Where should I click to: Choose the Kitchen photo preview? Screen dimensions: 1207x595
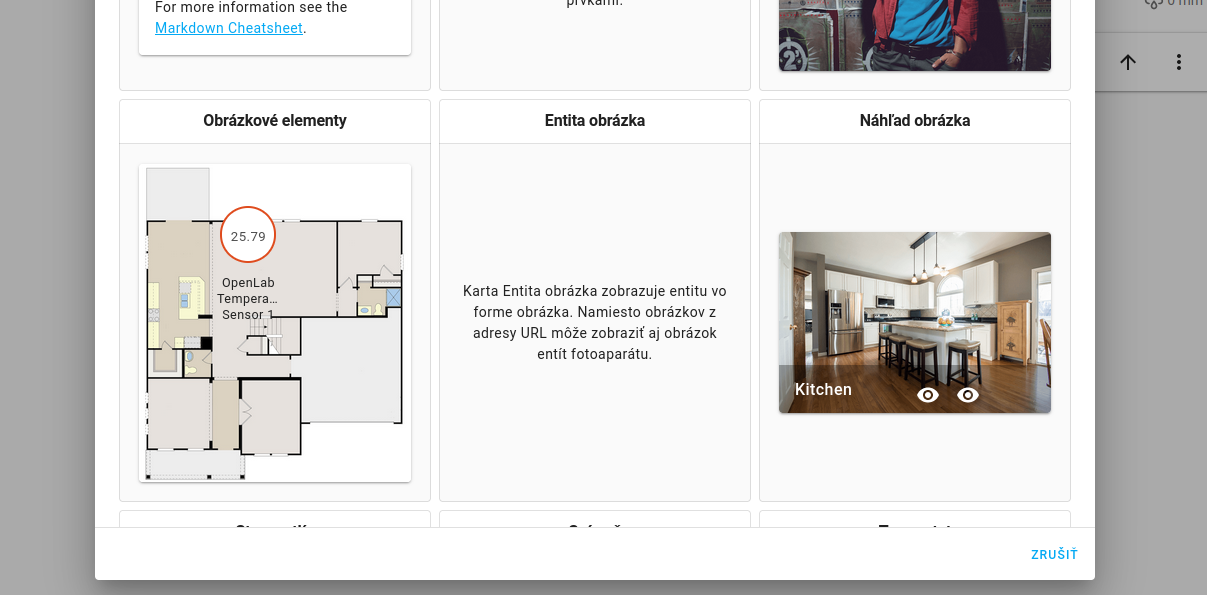coord(915,322)
